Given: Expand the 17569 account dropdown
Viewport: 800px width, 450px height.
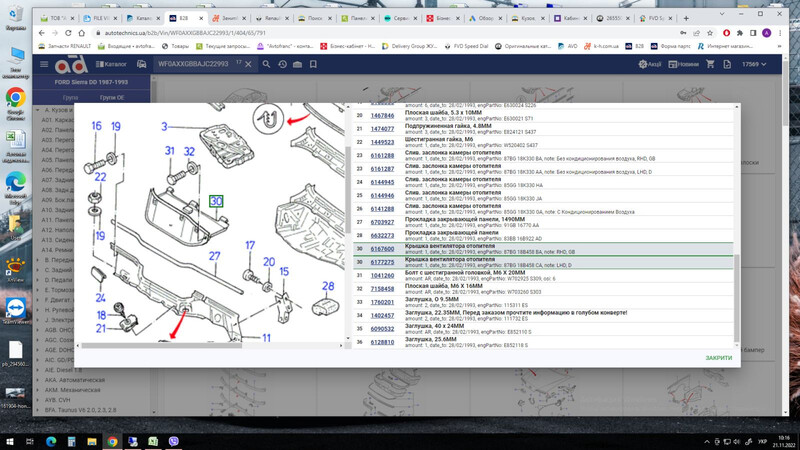Looking at the screenshot, I should (x=754, y=64).
